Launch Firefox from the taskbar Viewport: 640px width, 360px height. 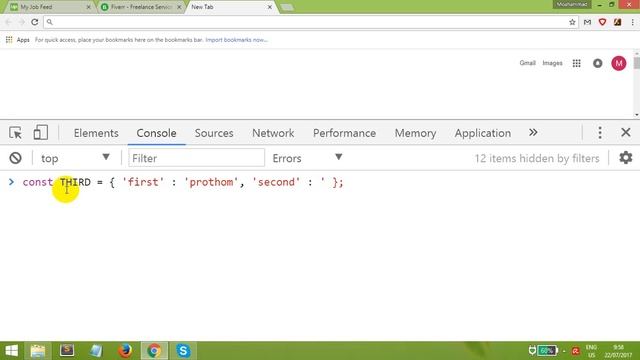[x=125, y=351]
